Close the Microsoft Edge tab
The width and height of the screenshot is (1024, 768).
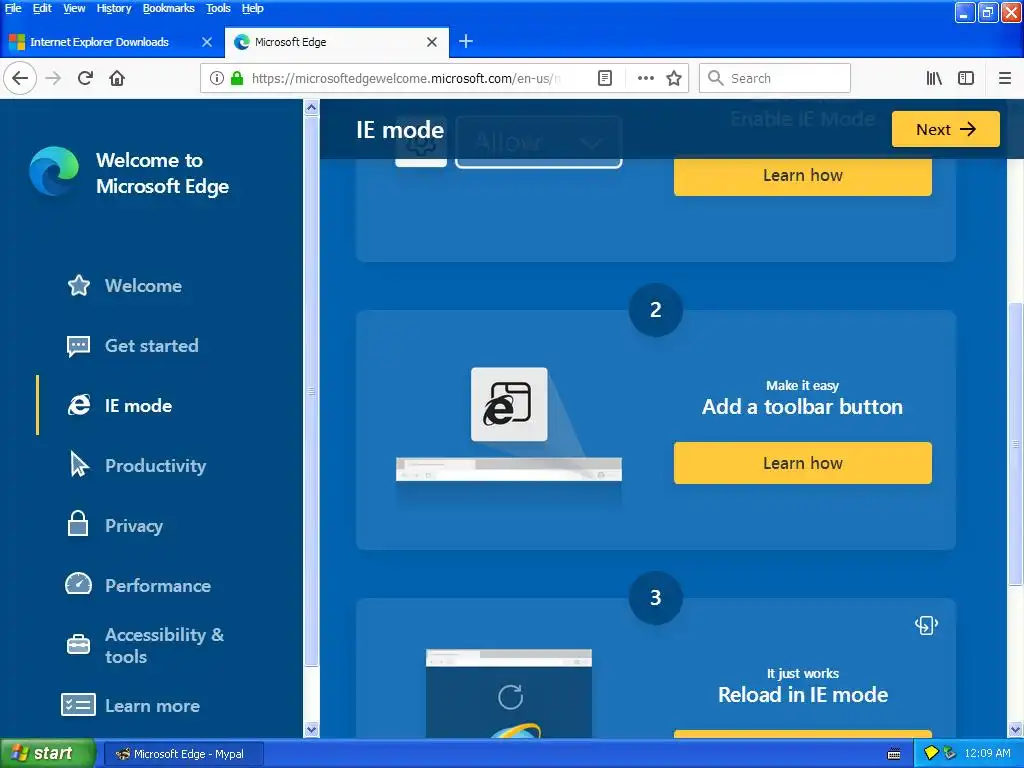pos(432,42)
